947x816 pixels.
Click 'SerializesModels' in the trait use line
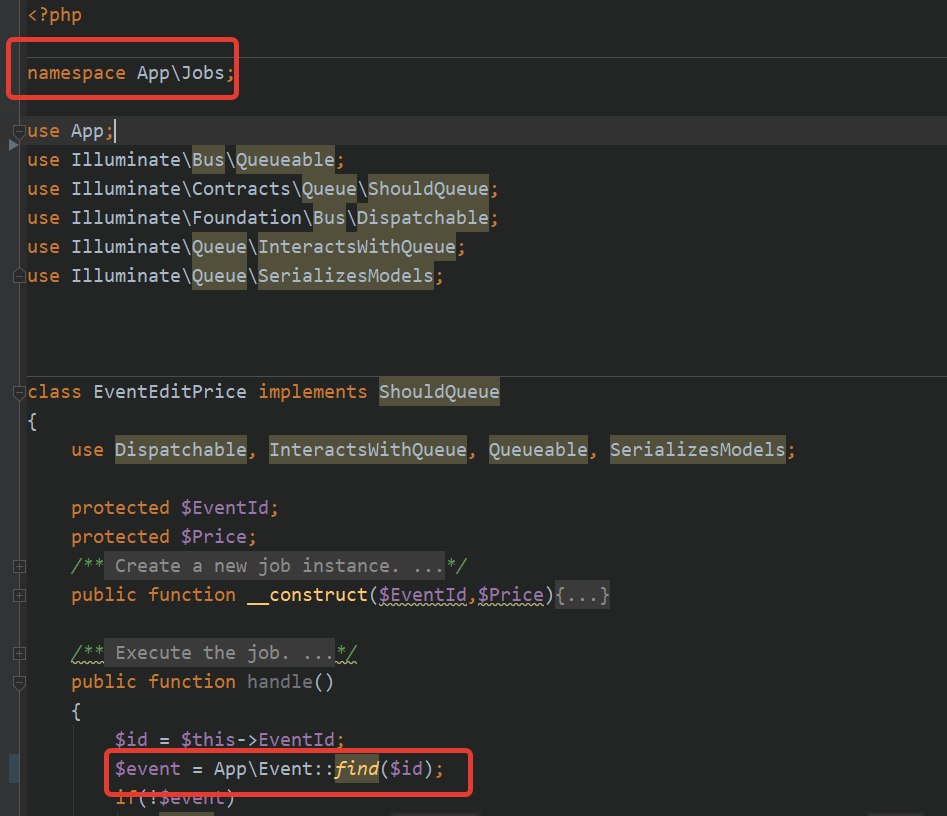(x=698, y=450)
